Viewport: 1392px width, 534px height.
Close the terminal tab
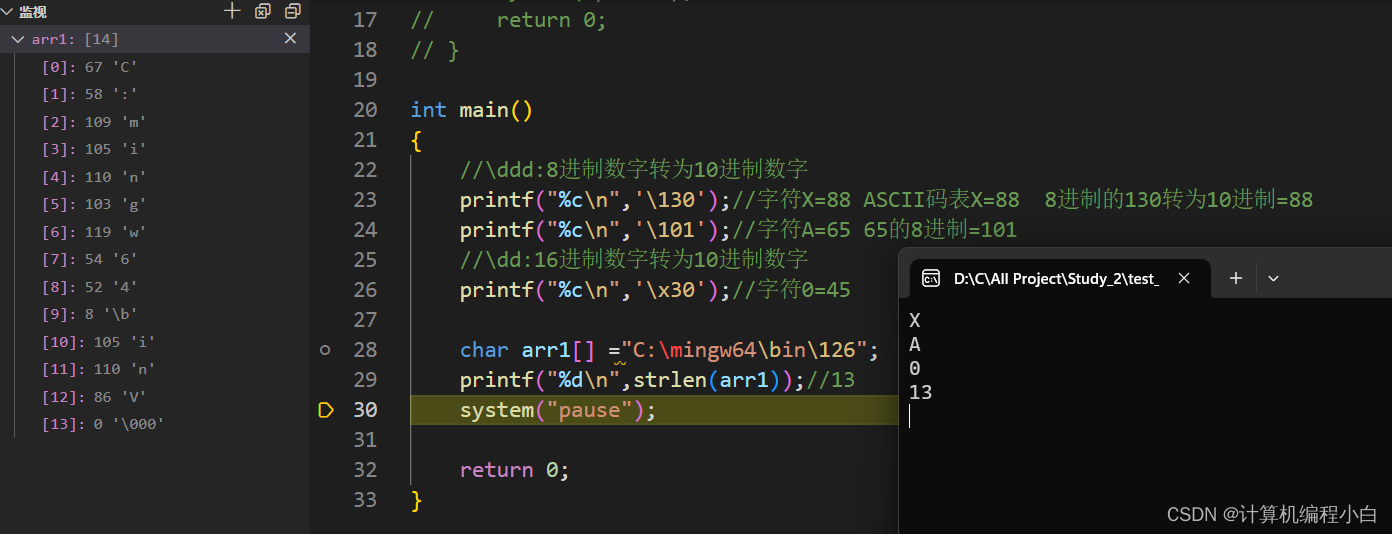click(1184, 279)
